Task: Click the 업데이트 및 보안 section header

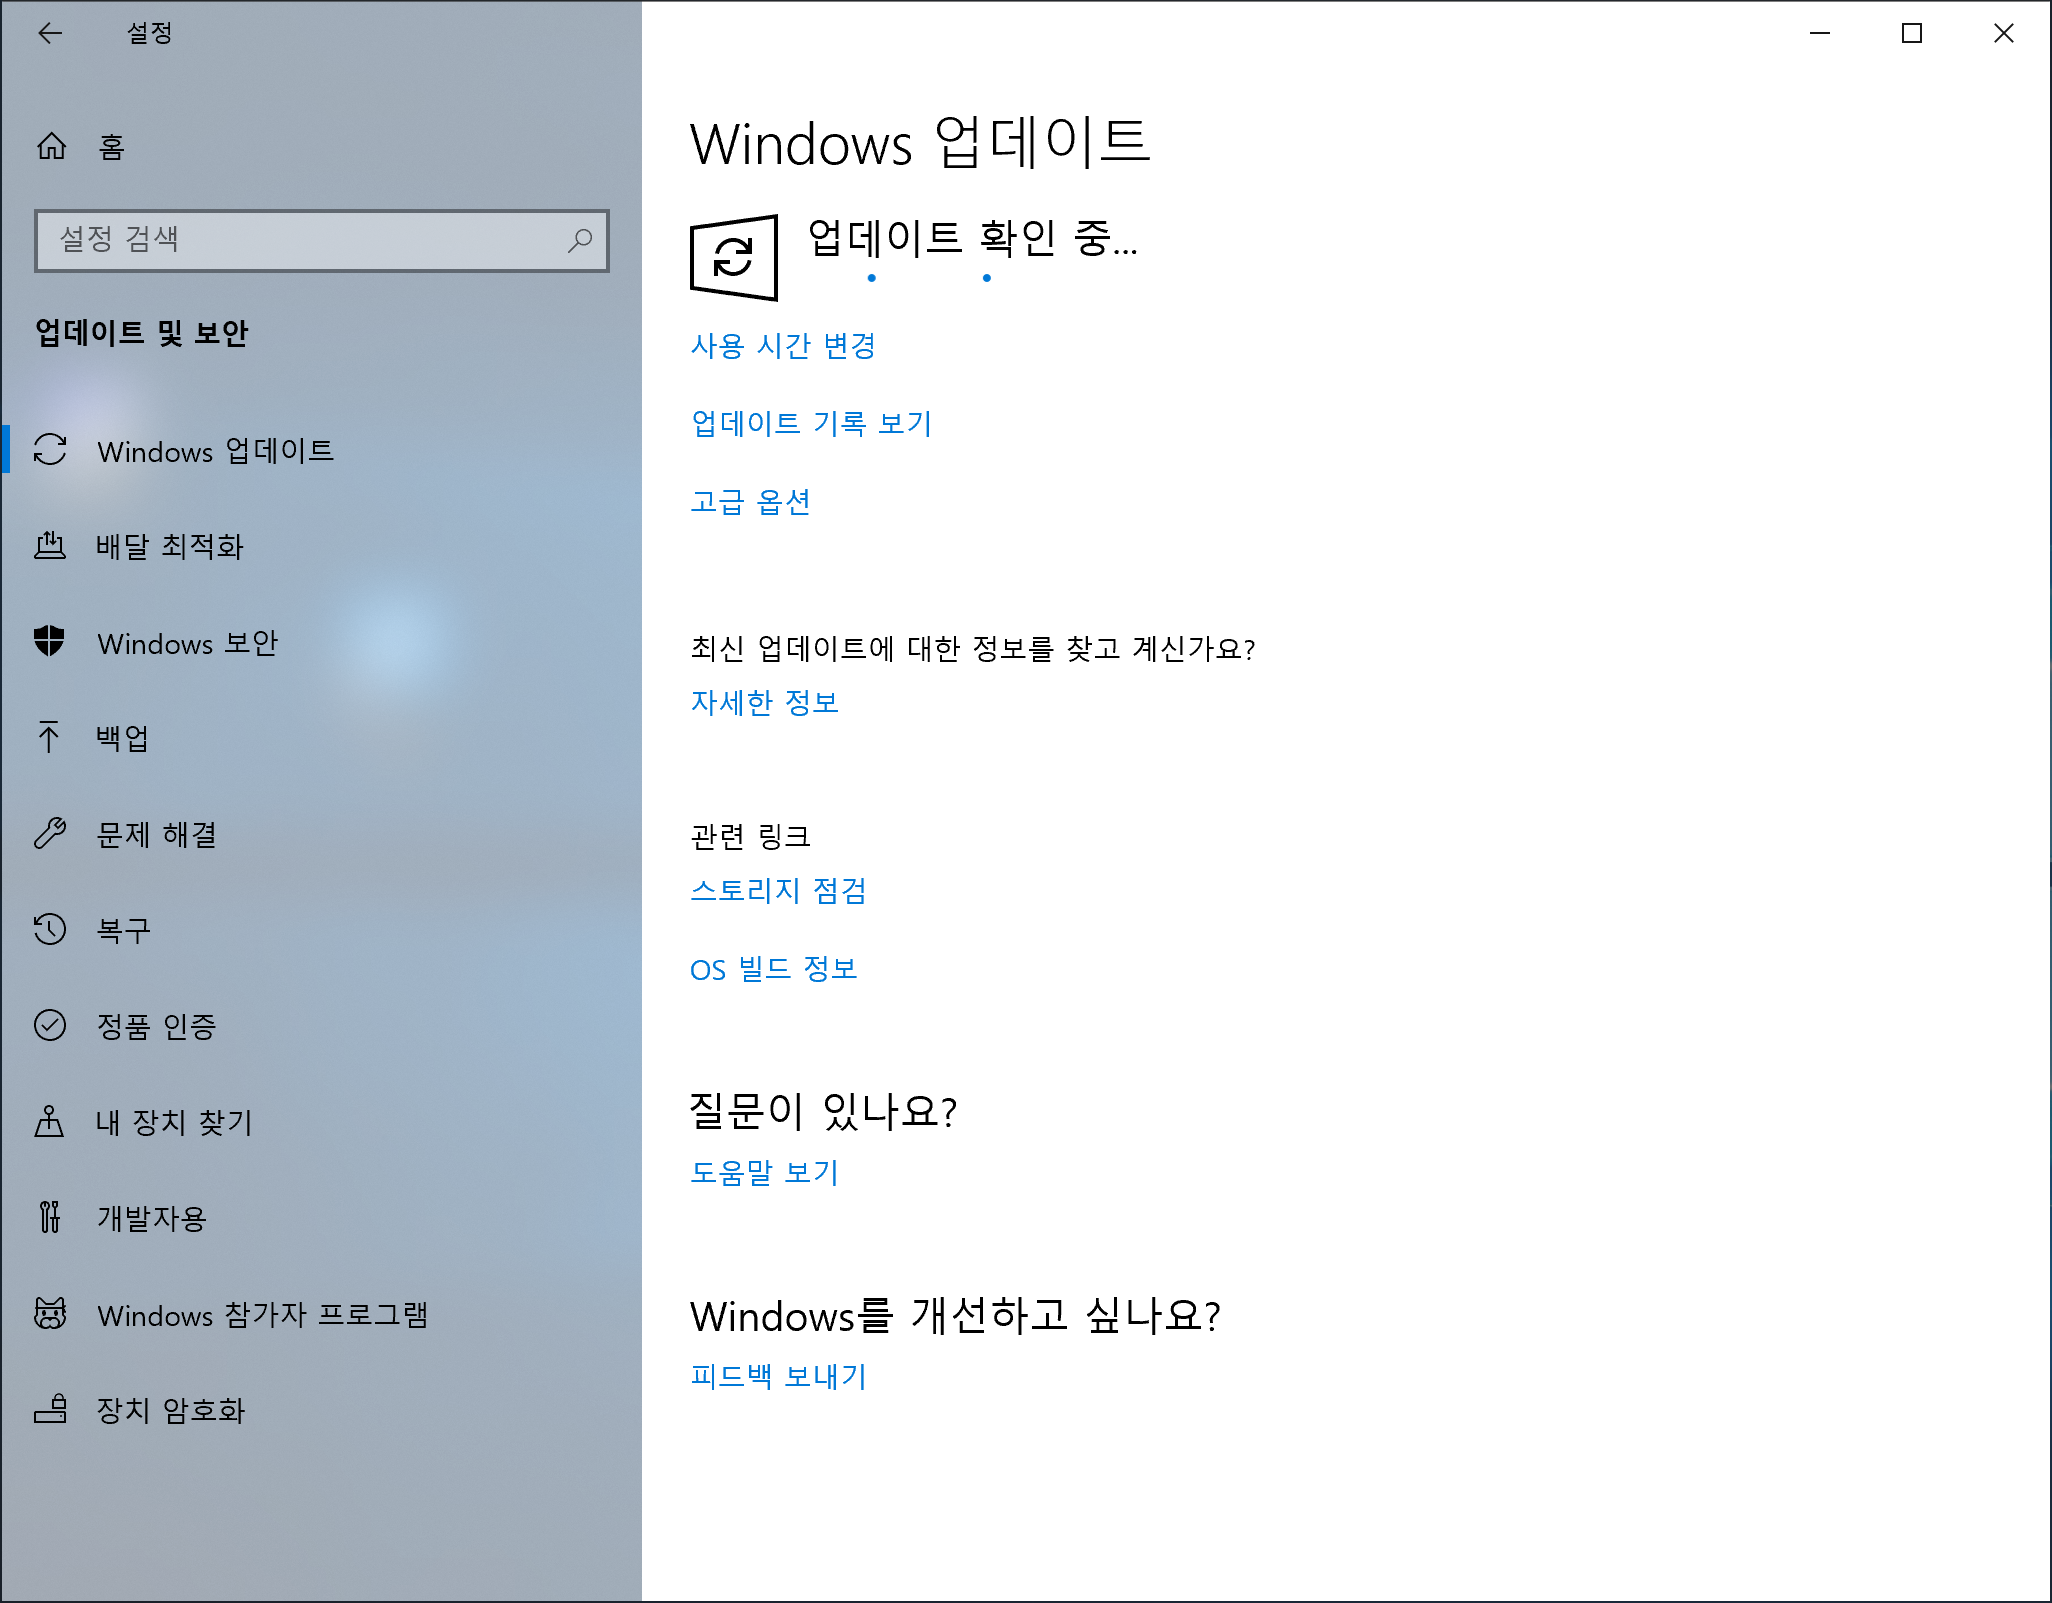Action: (141, 332)
